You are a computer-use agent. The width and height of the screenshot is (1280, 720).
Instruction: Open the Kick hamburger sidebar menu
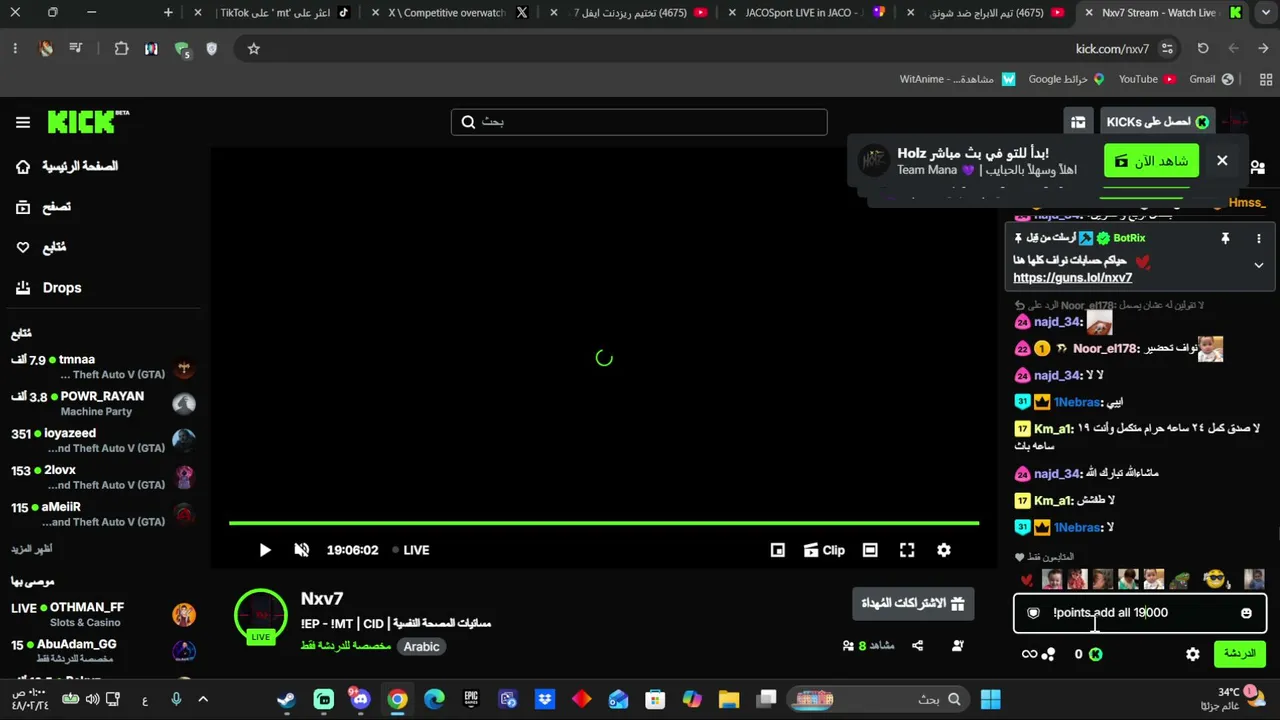[23, 122]
